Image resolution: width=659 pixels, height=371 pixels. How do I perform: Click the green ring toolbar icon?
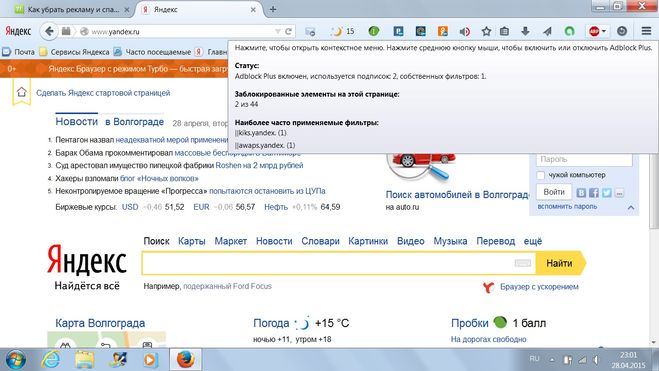coord(569,31)
